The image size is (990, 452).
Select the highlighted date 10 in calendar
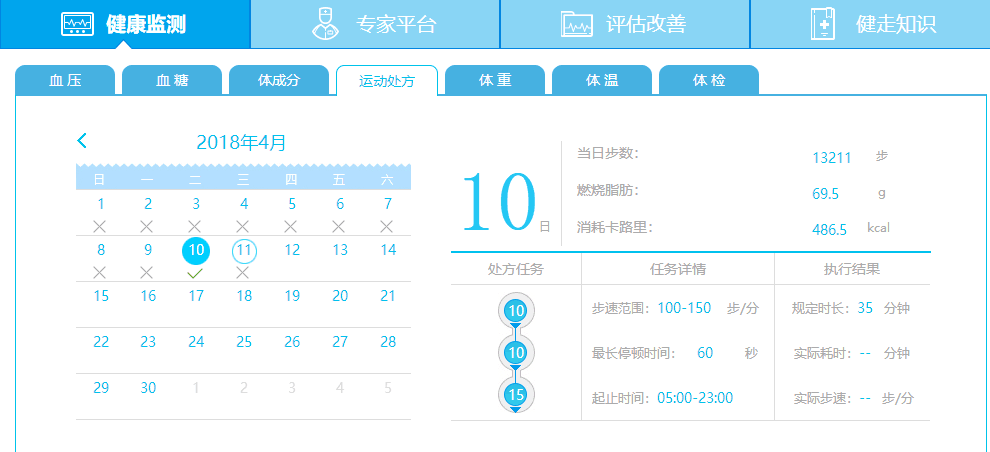[196, 251]
